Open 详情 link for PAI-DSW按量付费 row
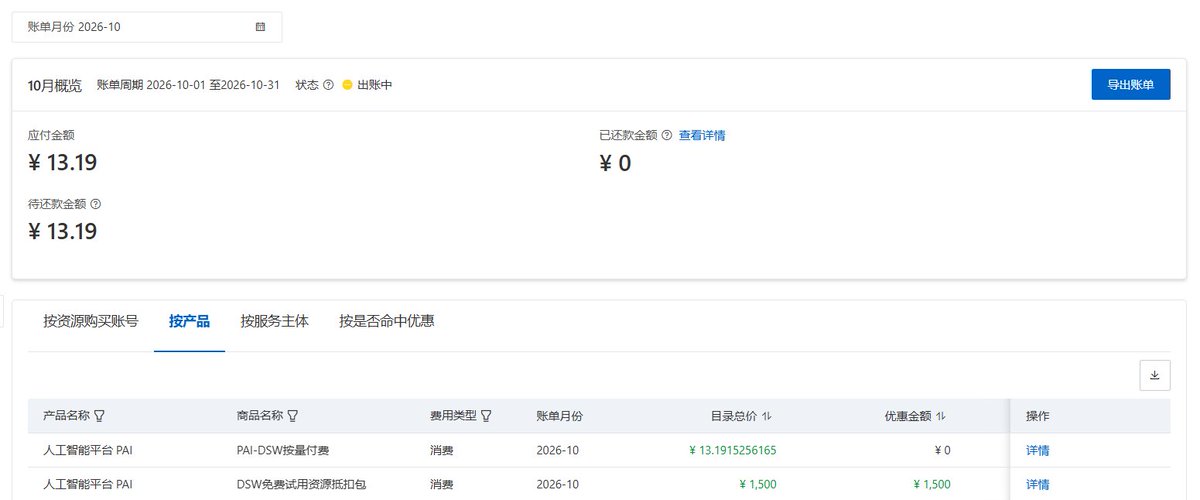The width and height of the screenshot is (1200, 500). (1038, 450)
